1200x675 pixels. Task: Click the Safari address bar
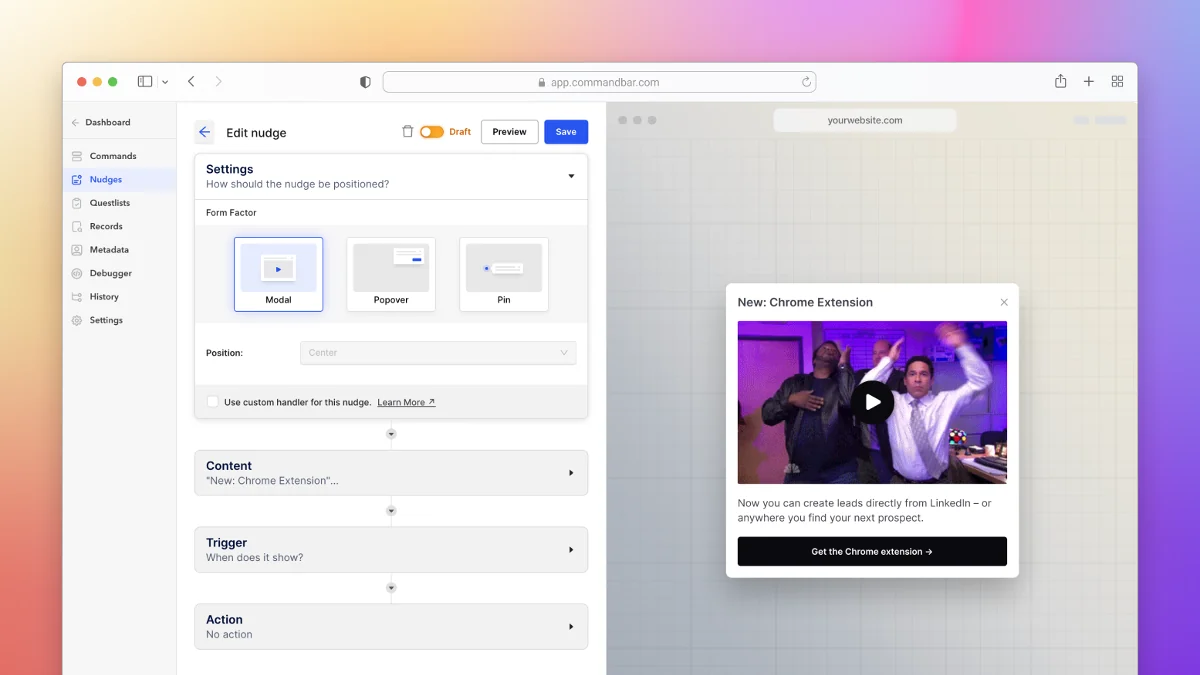click(x=599, y=82)
